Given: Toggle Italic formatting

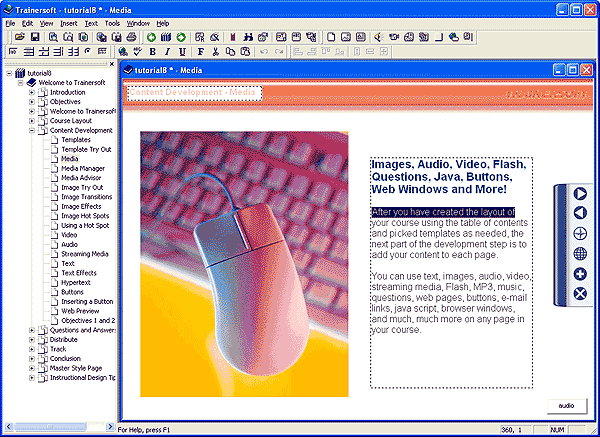Looking at the screenshot, I should (x=167, y=52).
